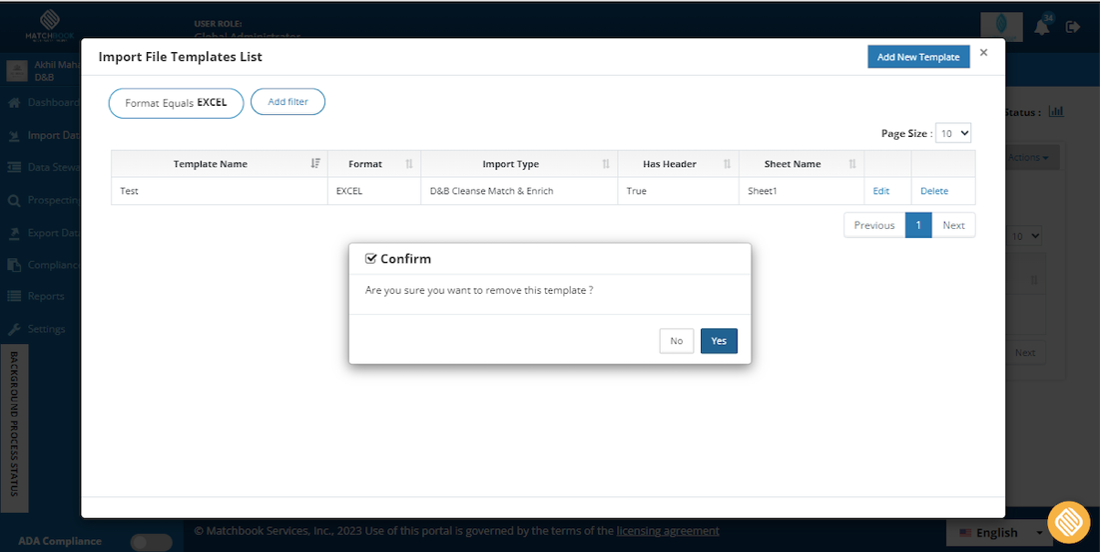Toggle the ADA Compliance switch
The width and height of the screenshot is (1100, 556).
[x=151, y=541]
